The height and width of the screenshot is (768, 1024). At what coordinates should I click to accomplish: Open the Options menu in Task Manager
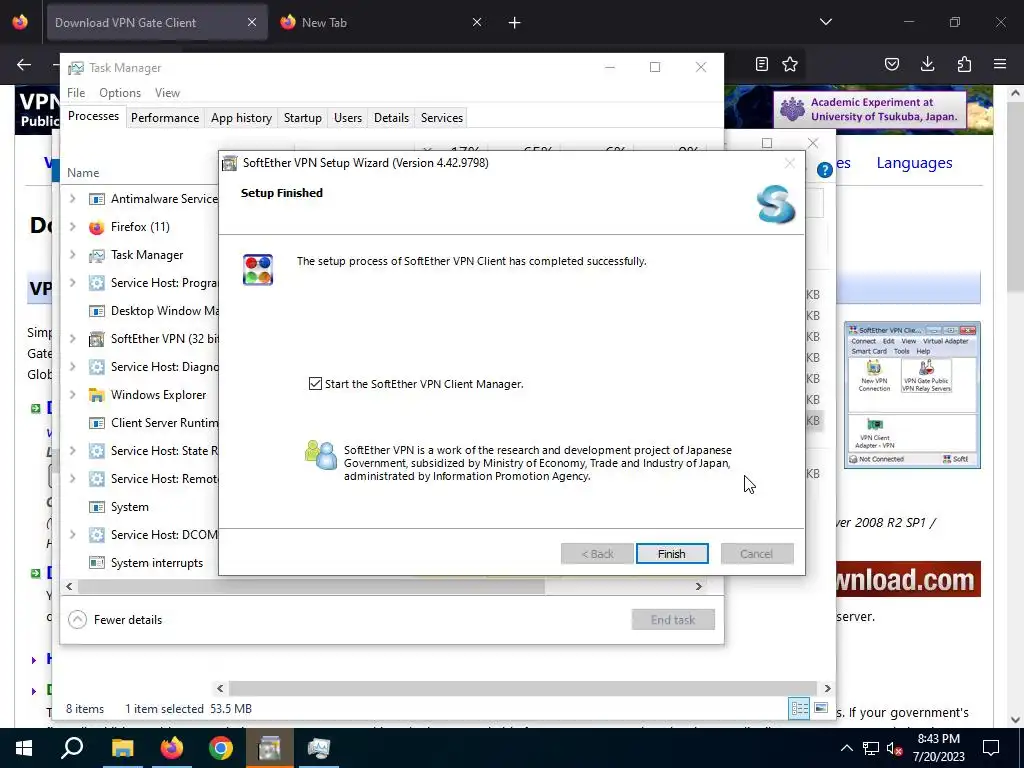[120, 93]
